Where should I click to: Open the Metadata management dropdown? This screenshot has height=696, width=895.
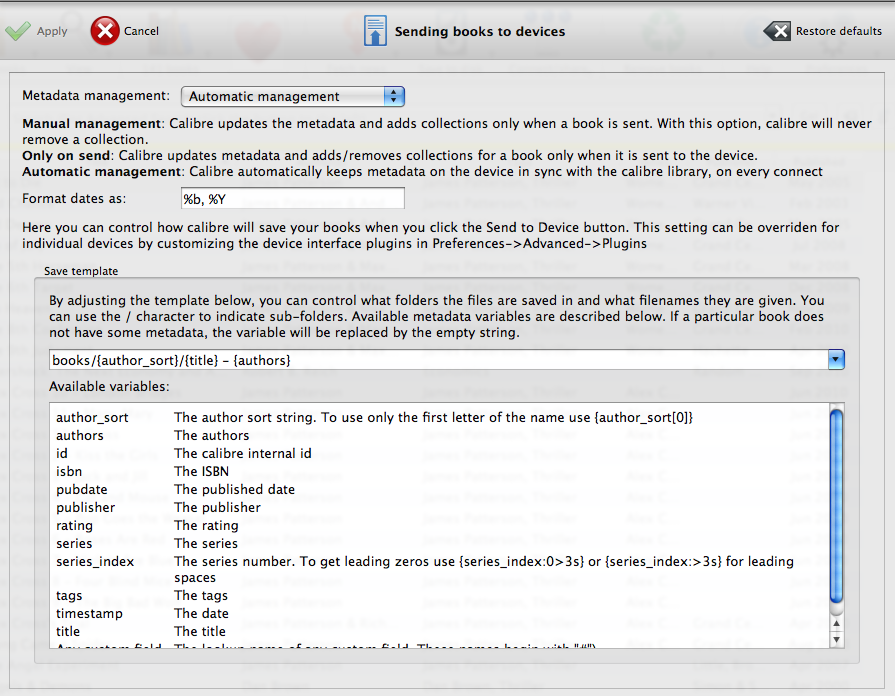coord(293,96)
